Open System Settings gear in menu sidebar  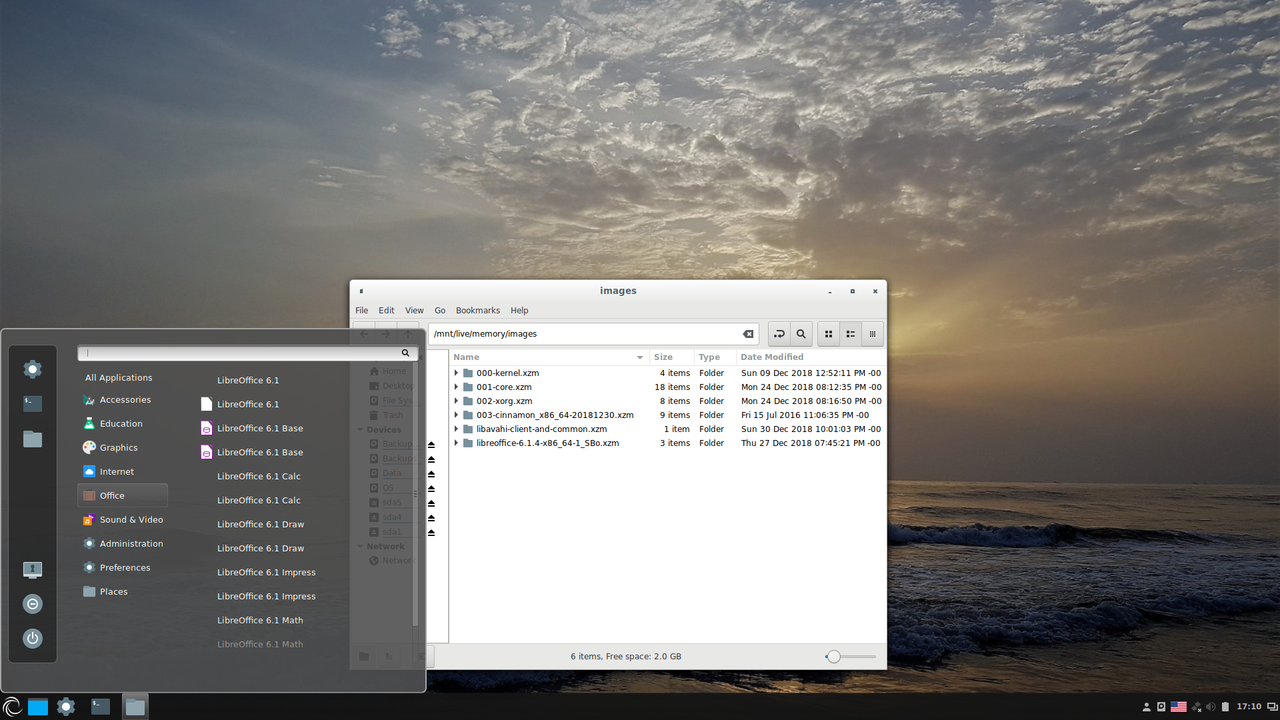pyautogui.click(x=33, y=369)
